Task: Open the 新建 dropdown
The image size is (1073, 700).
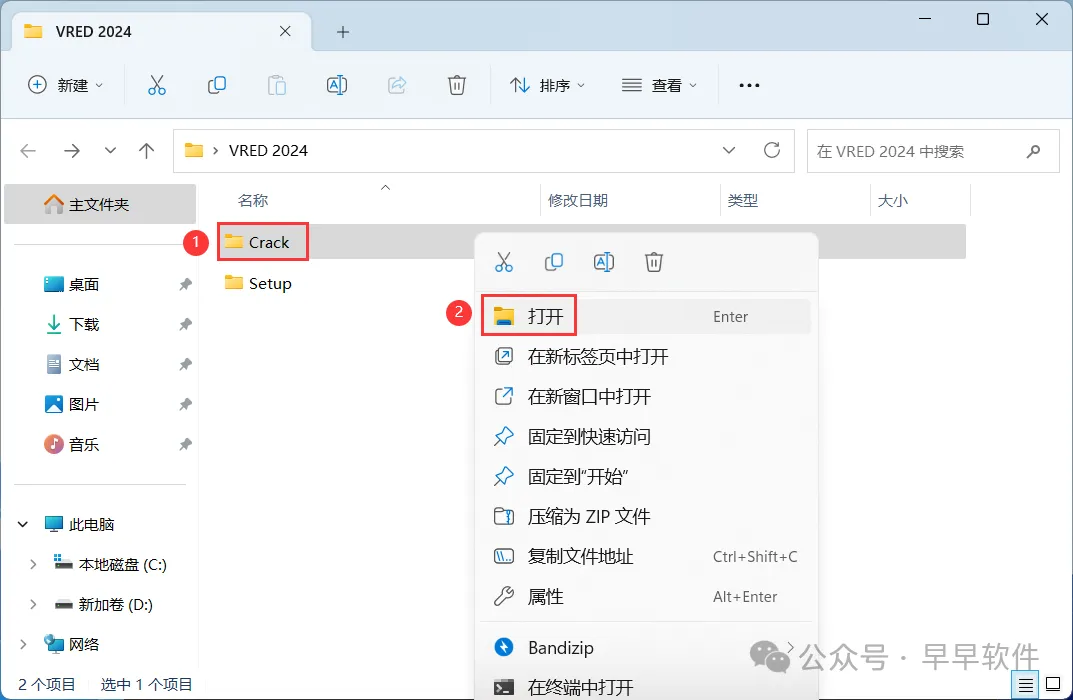Action: point(66,85)
